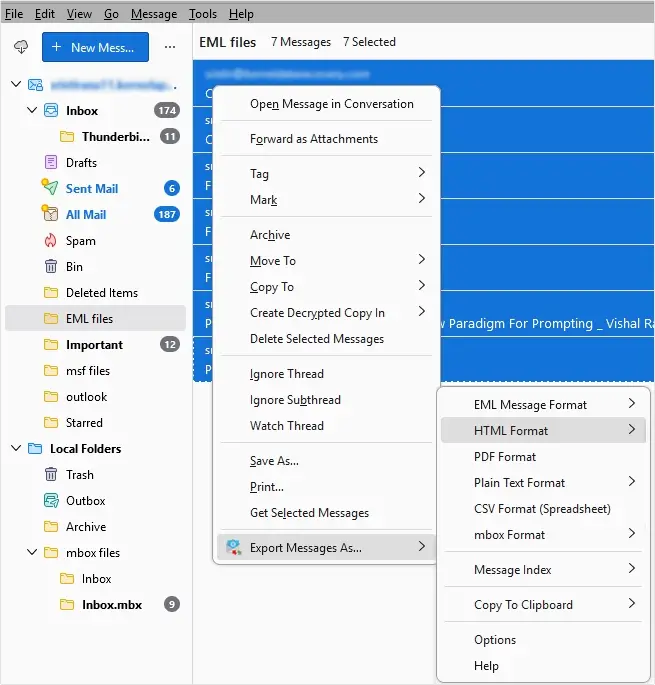Click the Export Messages As add-on icon

pyautogui.click(x=233, y=547)
